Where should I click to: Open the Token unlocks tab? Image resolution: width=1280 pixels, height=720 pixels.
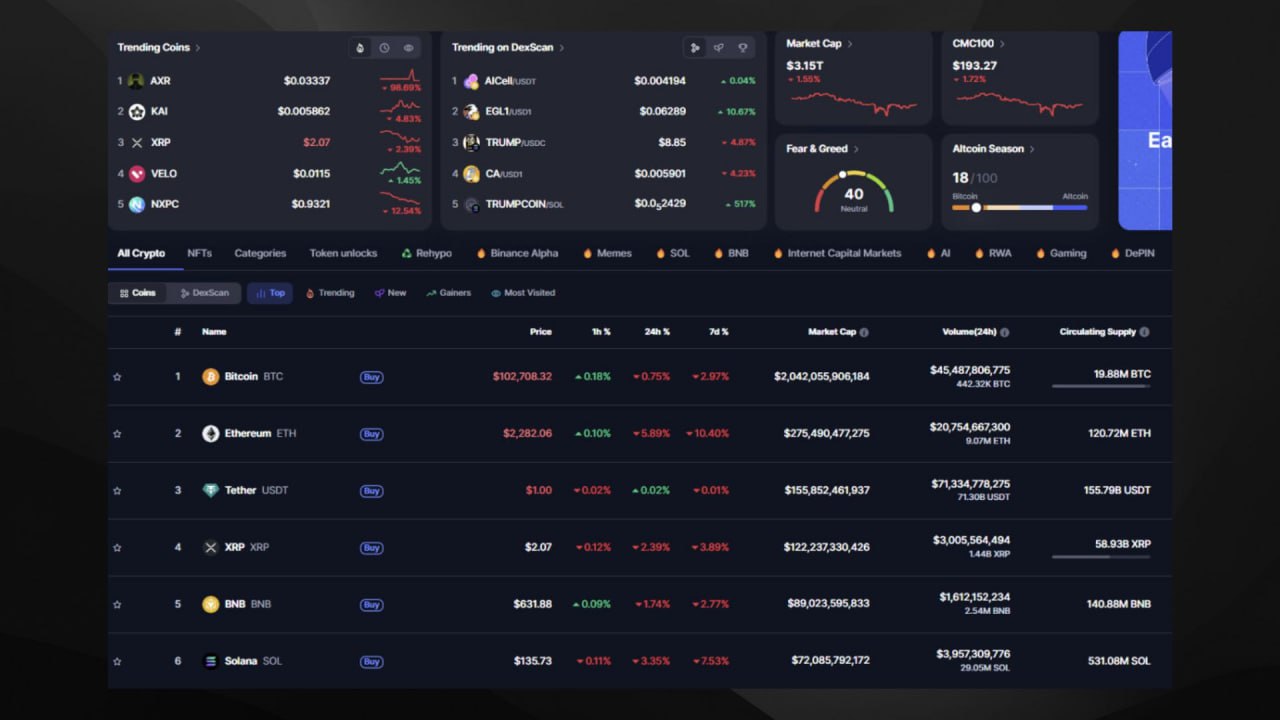click(x=343, y=254)
